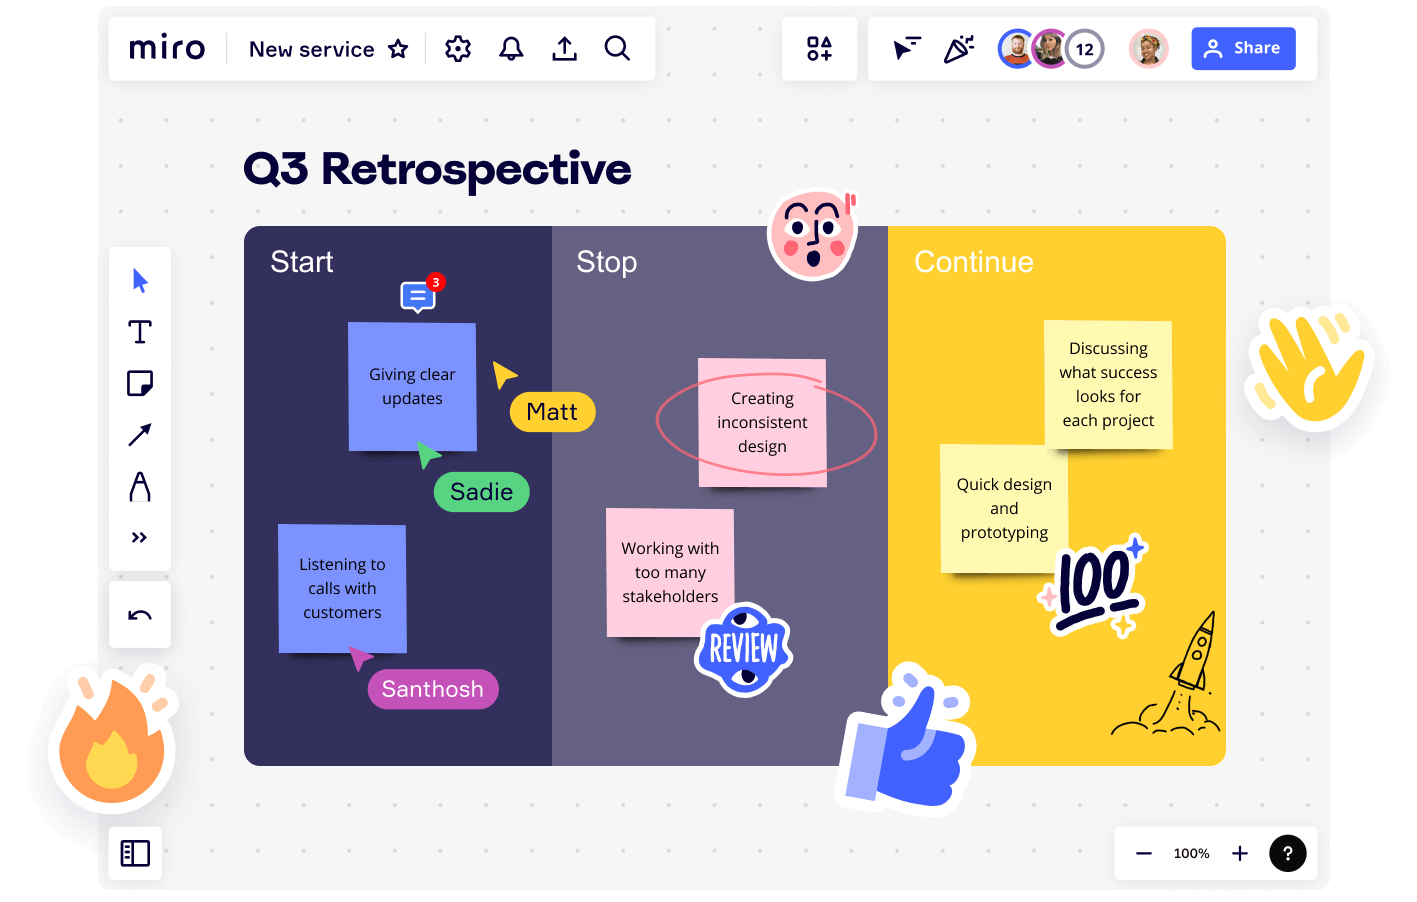
Task: Expand the 12 collaborators list
Action: (x=1082, y=48)
